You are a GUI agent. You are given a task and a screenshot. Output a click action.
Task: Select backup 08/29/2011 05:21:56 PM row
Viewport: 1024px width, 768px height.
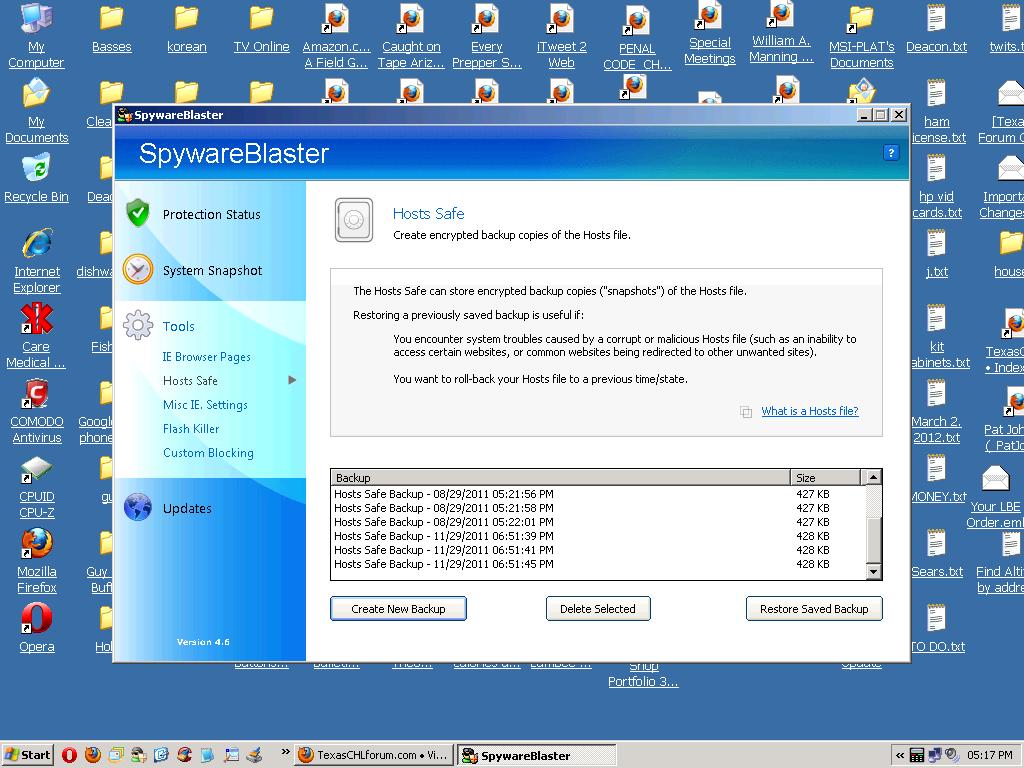click(x=598, y=494)
